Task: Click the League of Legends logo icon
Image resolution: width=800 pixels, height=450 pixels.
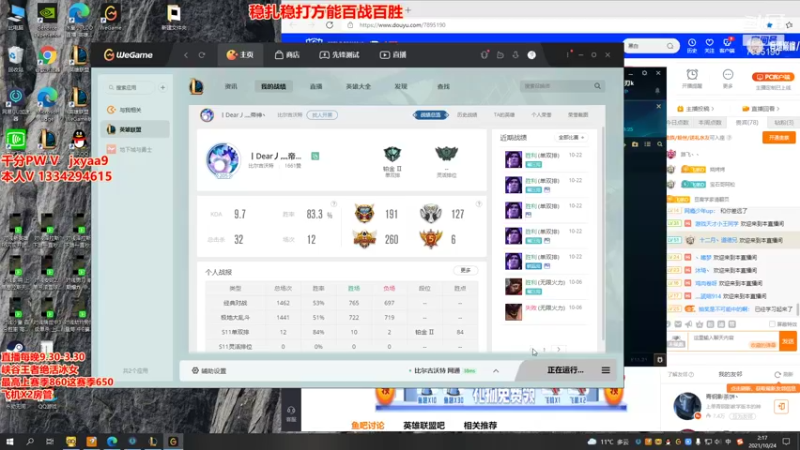Action: point(196,87)
